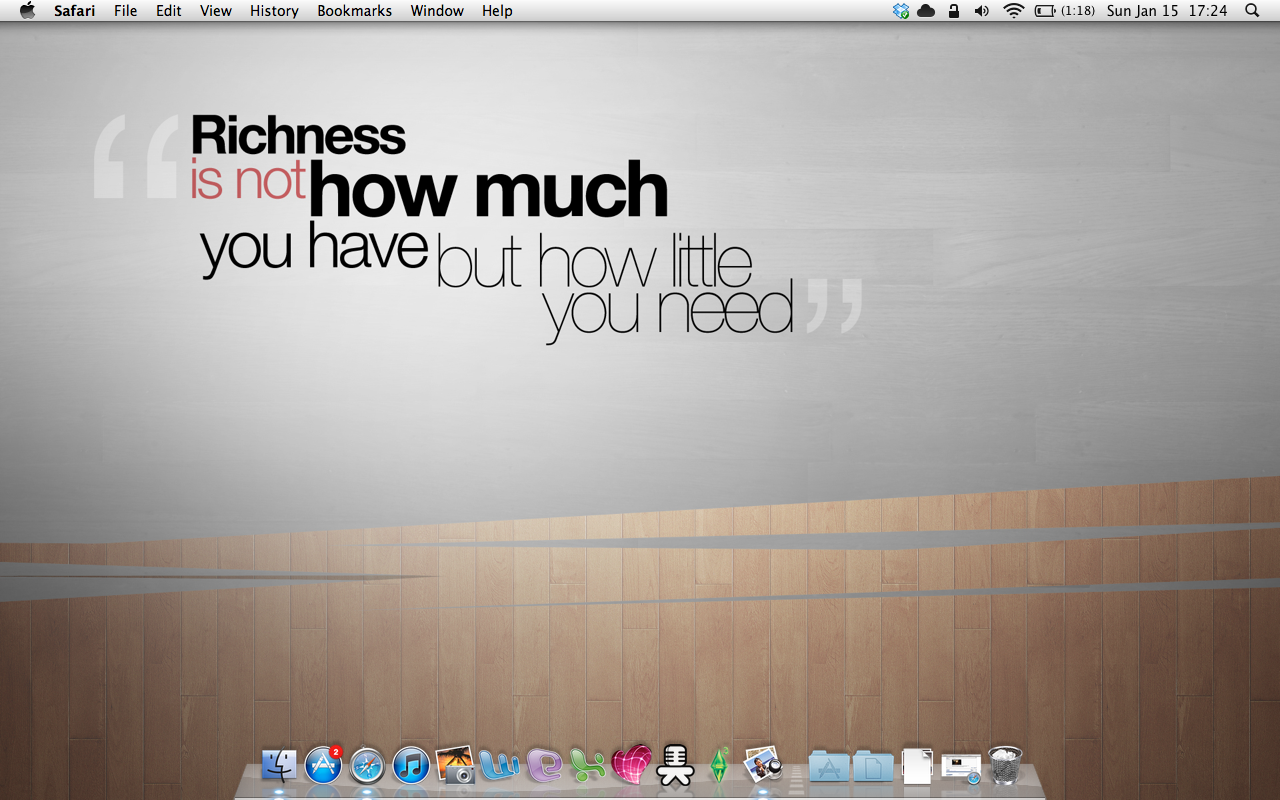1280x800 pixels.
Task: Open the minimized Safari window thumbnail
Action: pyautogui.click(x=961, y=768)
